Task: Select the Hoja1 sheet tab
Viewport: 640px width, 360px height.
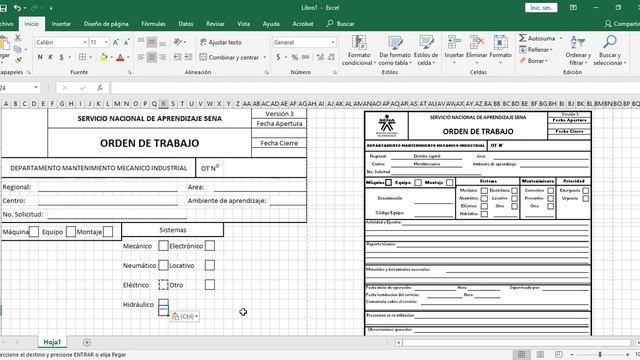Action: click(x=52, y=342)
